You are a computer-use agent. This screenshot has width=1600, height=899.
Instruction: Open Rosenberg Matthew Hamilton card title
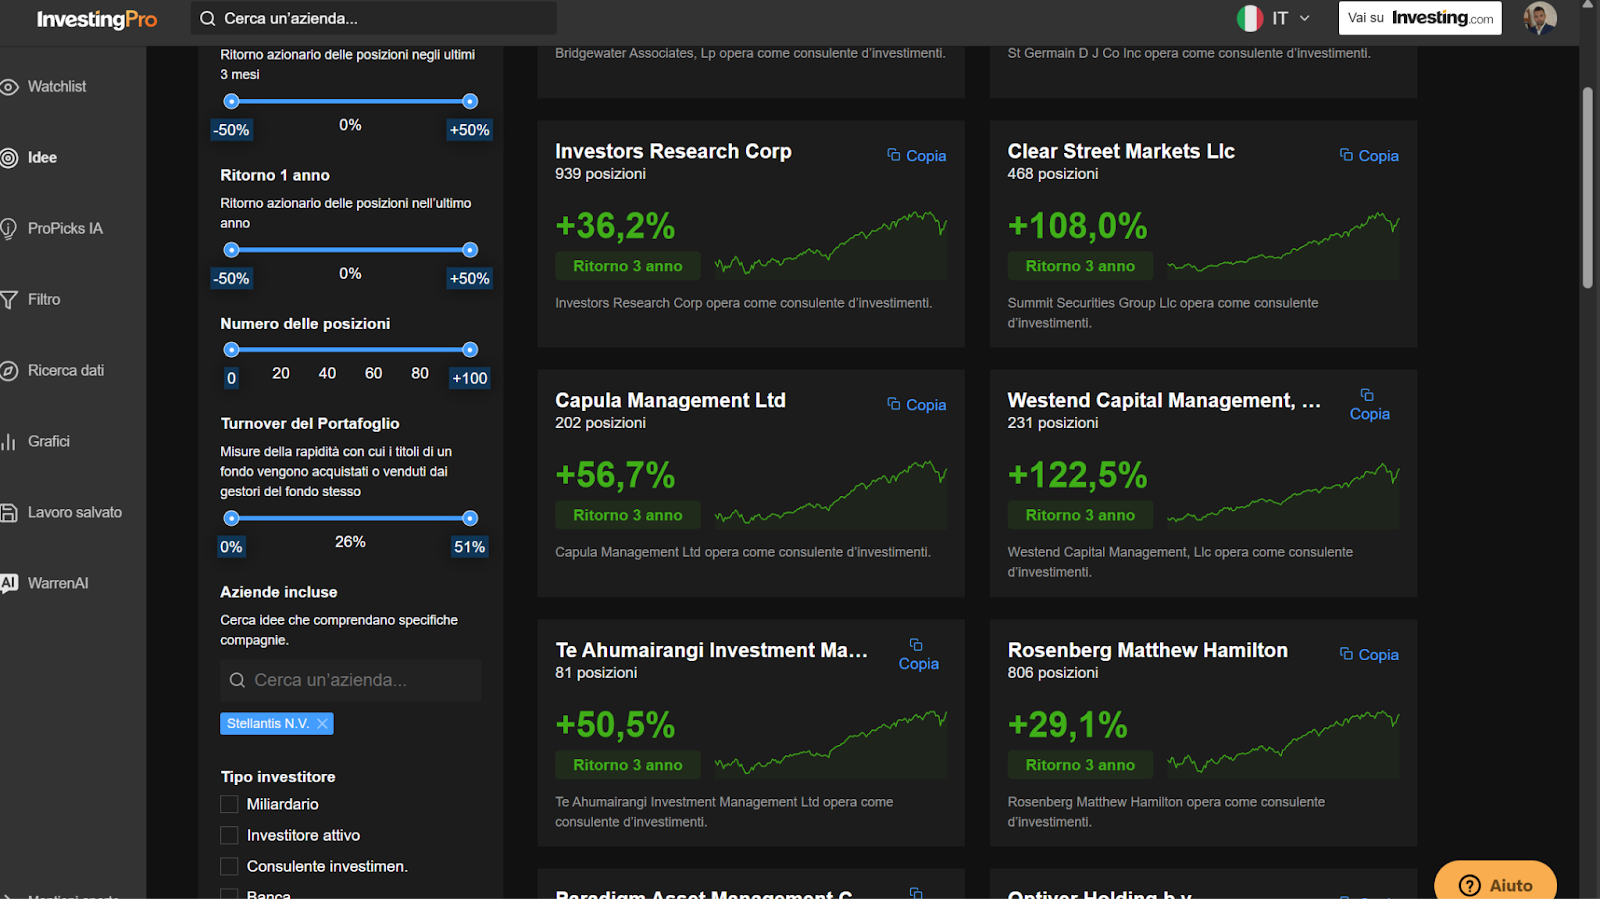coord(1147,651)
